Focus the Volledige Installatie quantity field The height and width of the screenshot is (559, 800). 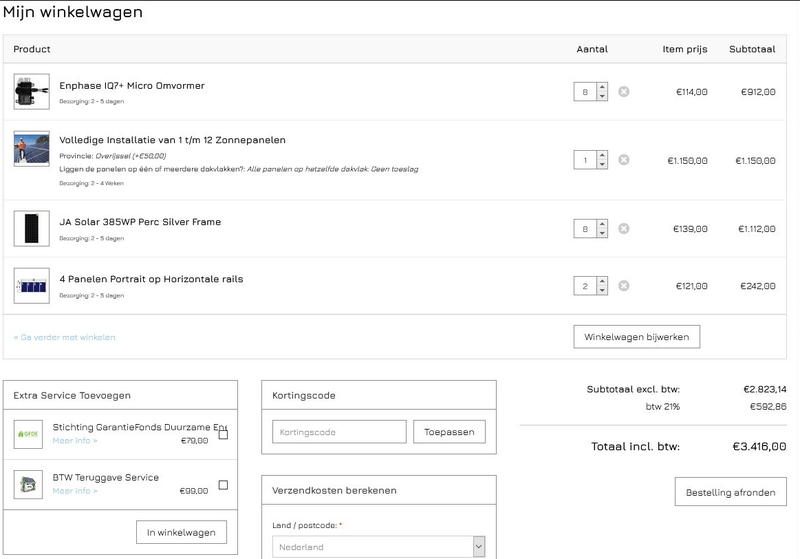tap(585, 160)
